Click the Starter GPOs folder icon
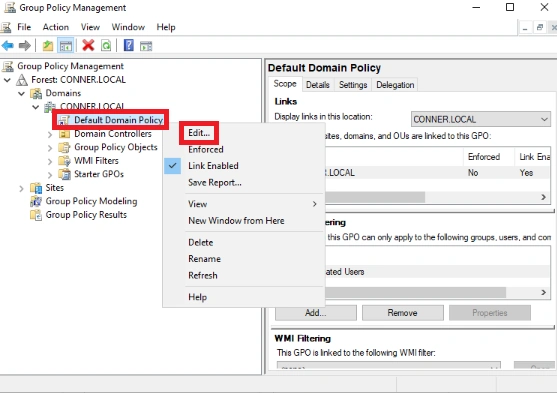 pos(64,174)
